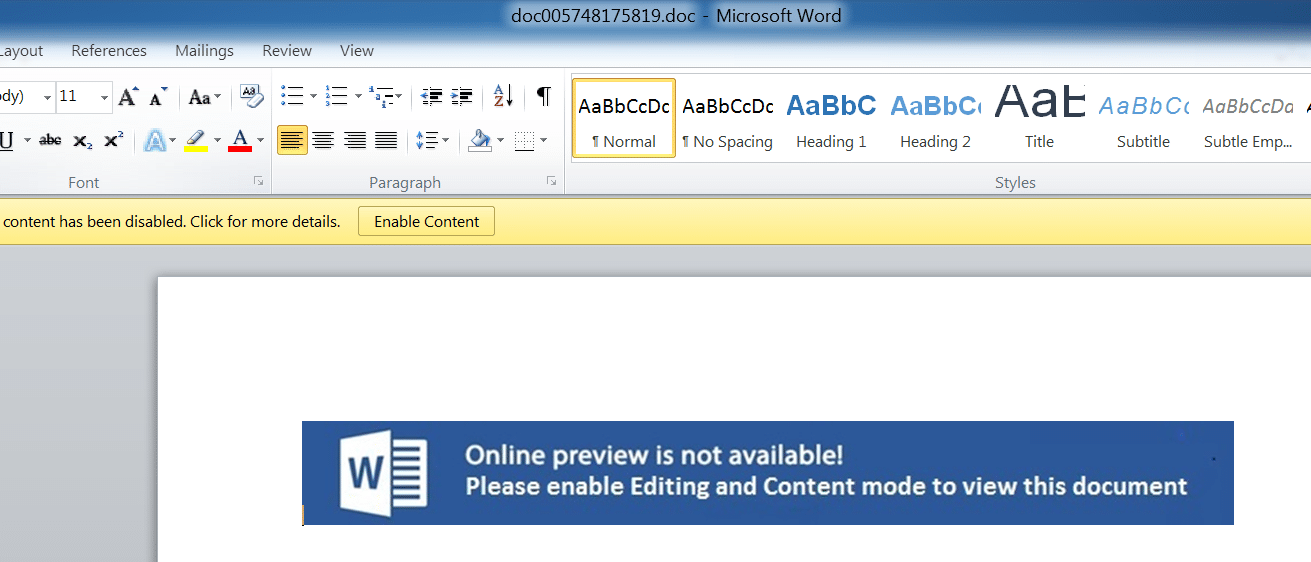Switch to the Review tab
Viewport: 1311px width, 562px height.
tap(287, 51)
